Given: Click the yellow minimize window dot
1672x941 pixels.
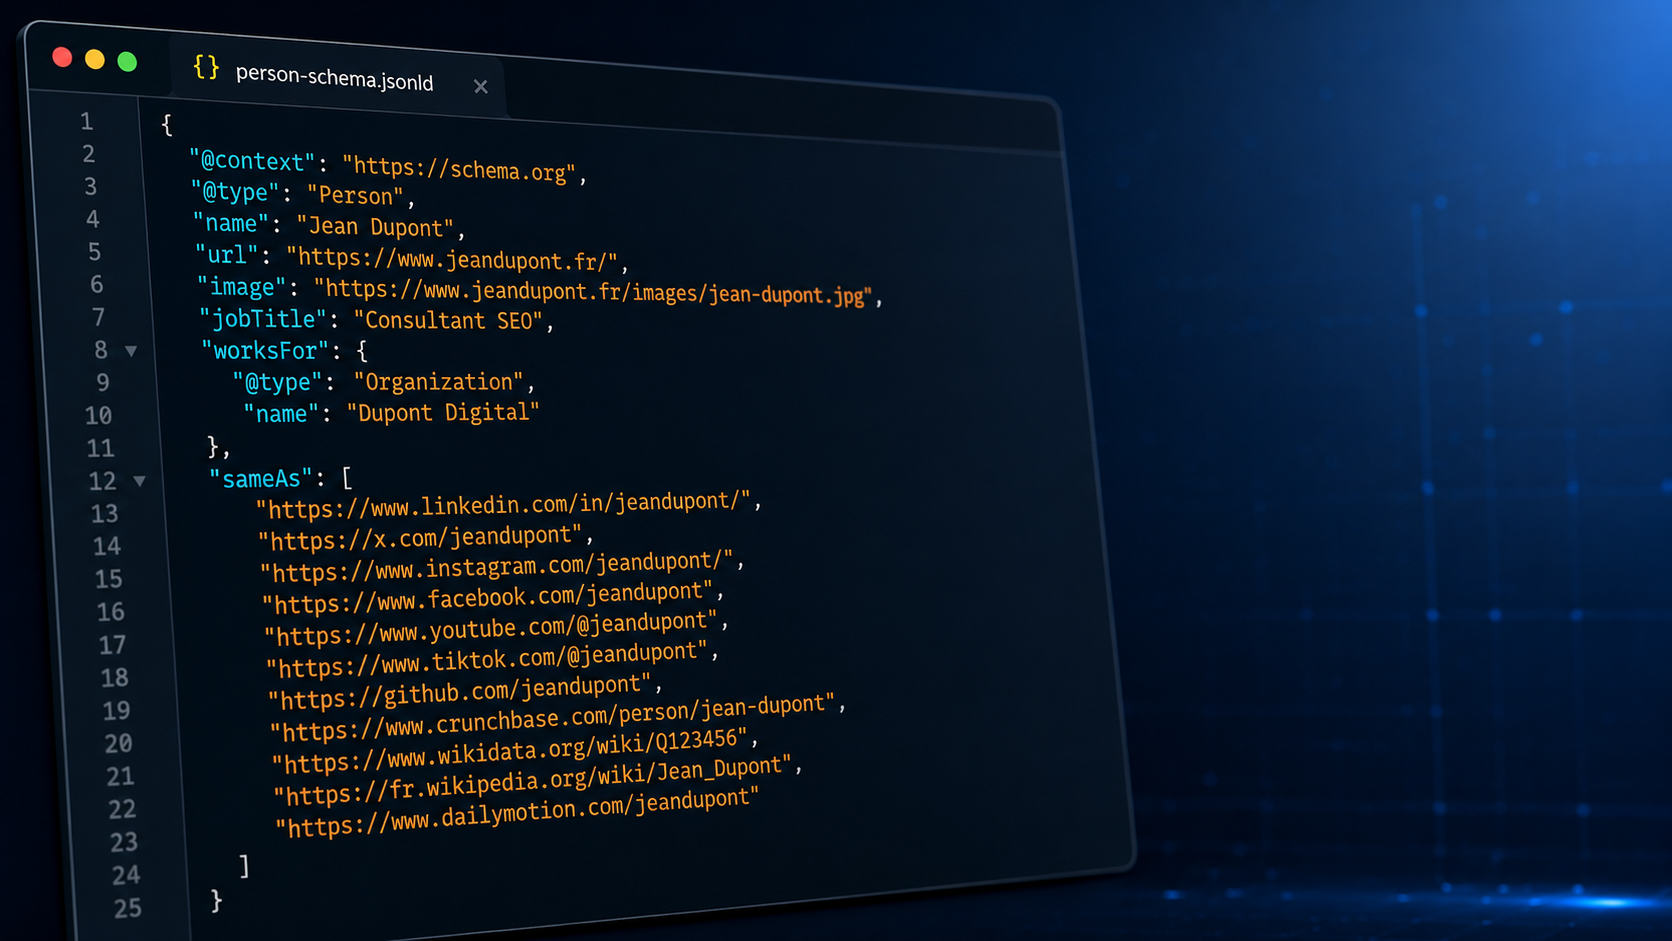Looking at the screenshot, I should click(x=95, y=59).
